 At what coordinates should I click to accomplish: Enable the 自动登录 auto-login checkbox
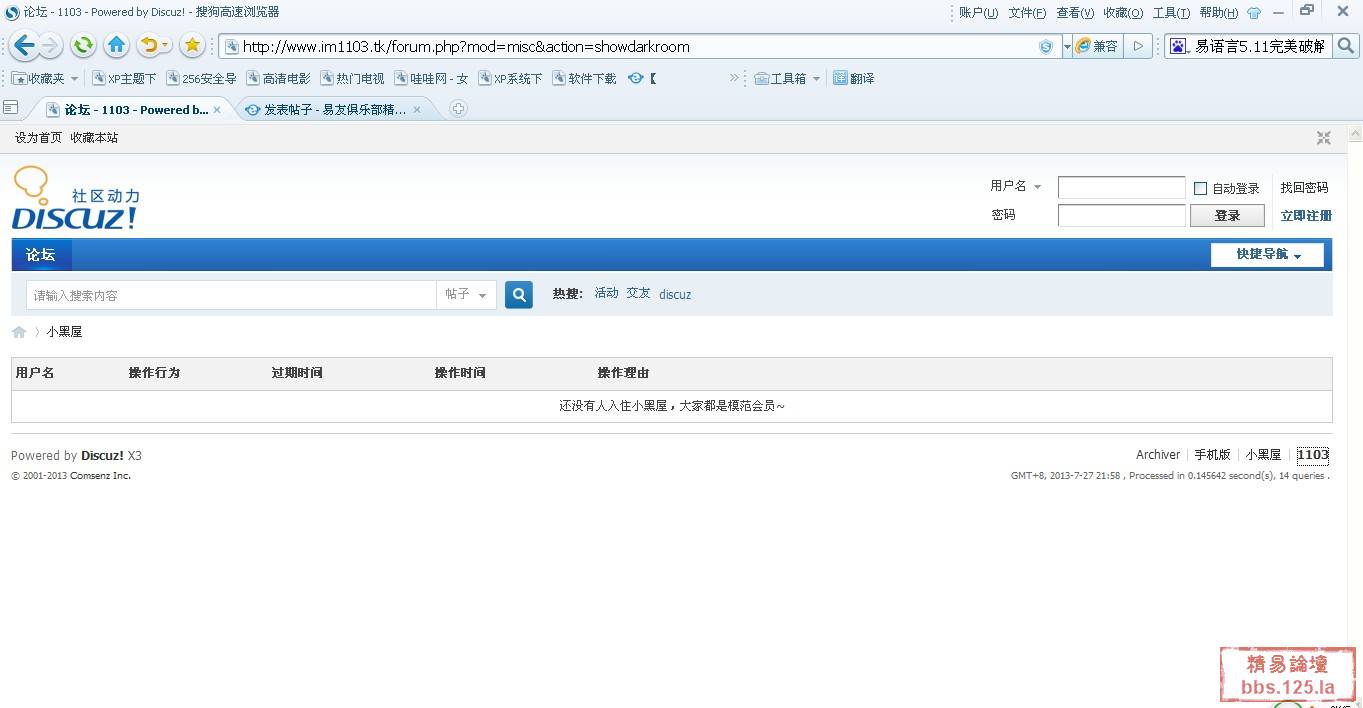(1200, 188)
